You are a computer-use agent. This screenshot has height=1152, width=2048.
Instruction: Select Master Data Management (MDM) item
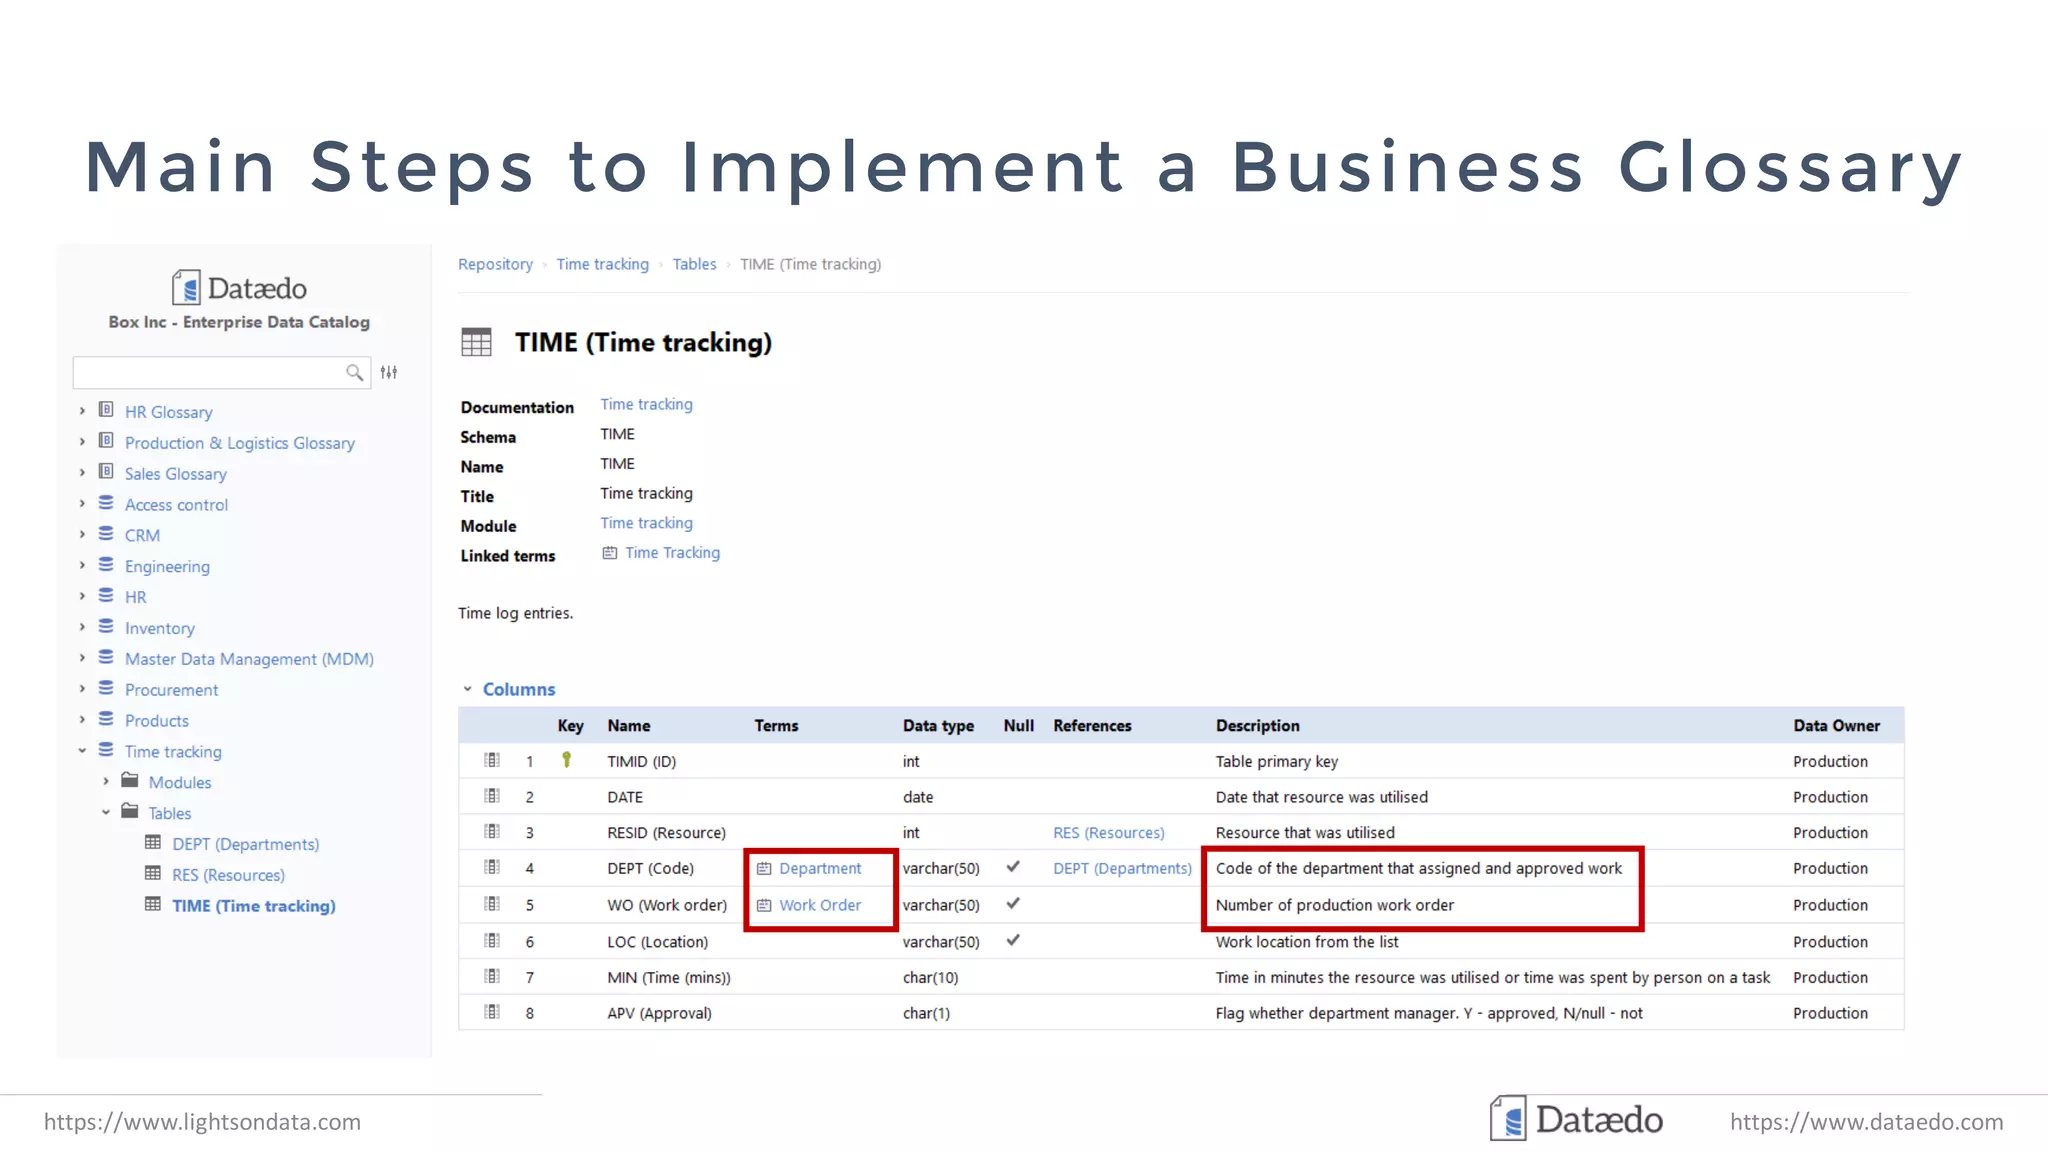pos(249,659)
